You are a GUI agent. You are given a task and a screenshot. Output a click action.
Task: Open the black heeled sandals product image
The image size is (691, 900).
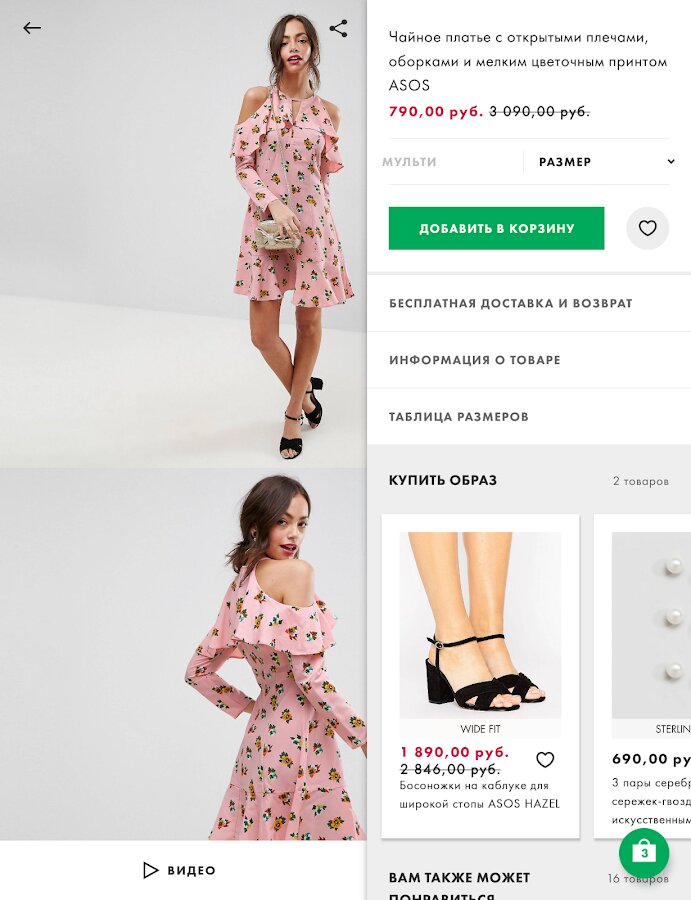pos(480,625)
